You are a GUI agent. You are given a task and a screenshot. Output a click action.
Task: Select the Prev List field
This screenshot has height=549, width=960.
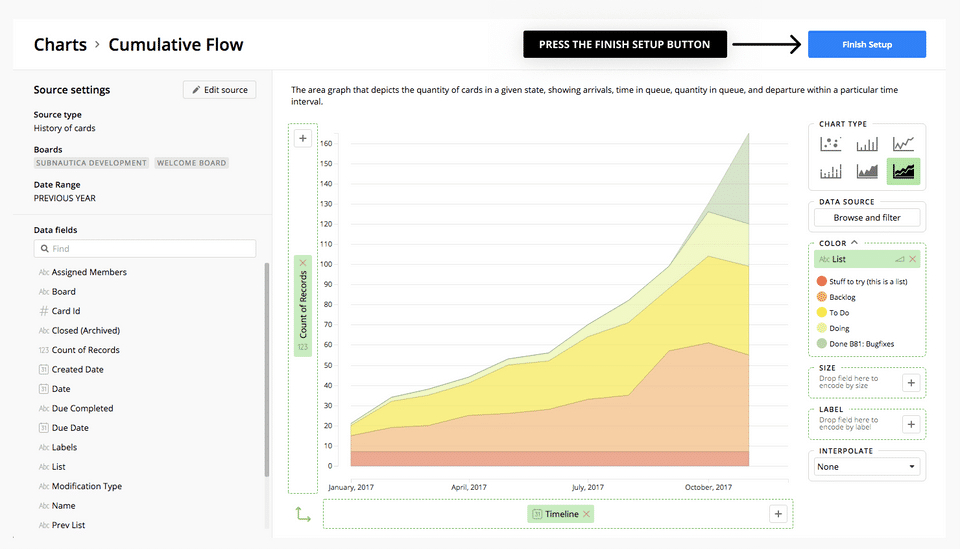68,525
